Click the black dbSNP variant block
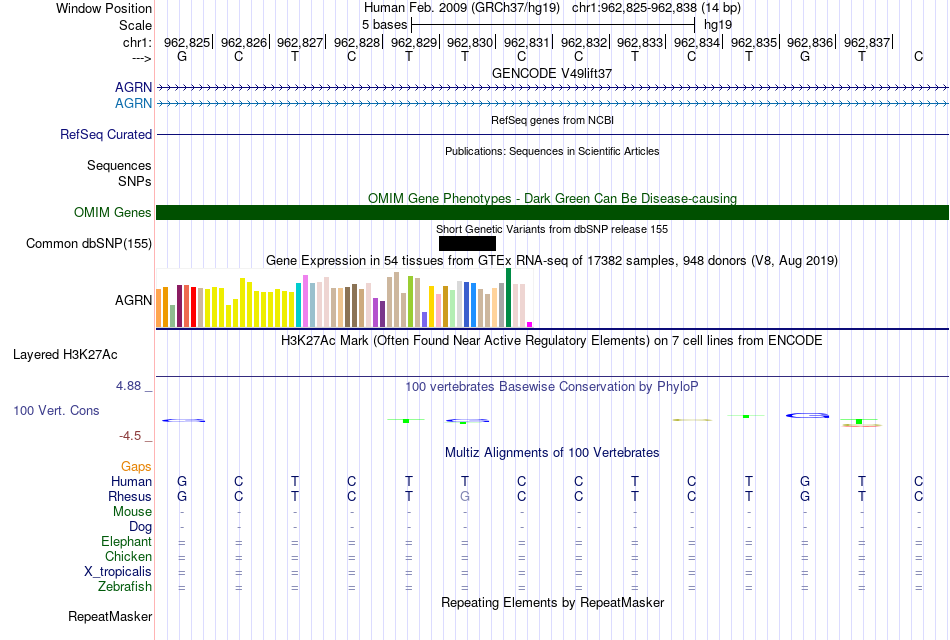This screenshot has height=640, width=950. click(467, 244)
